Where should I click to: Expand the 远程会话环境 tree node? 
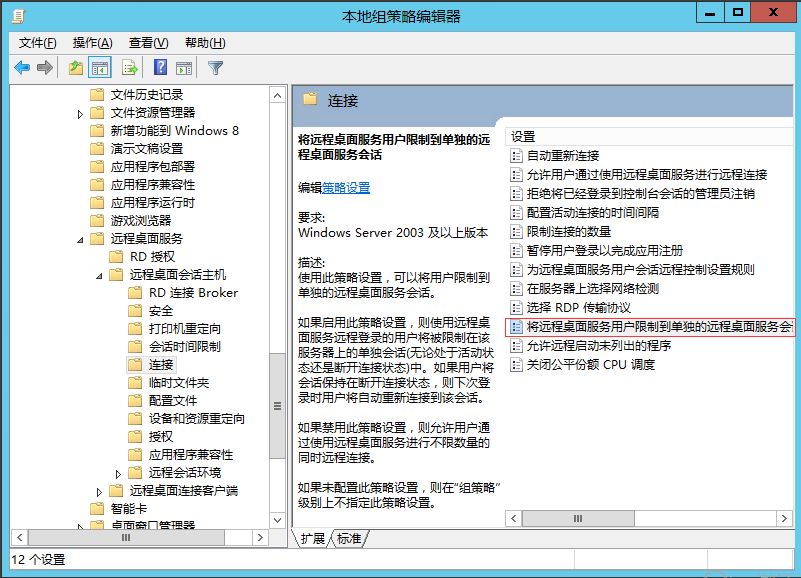[x=118, y=474]
